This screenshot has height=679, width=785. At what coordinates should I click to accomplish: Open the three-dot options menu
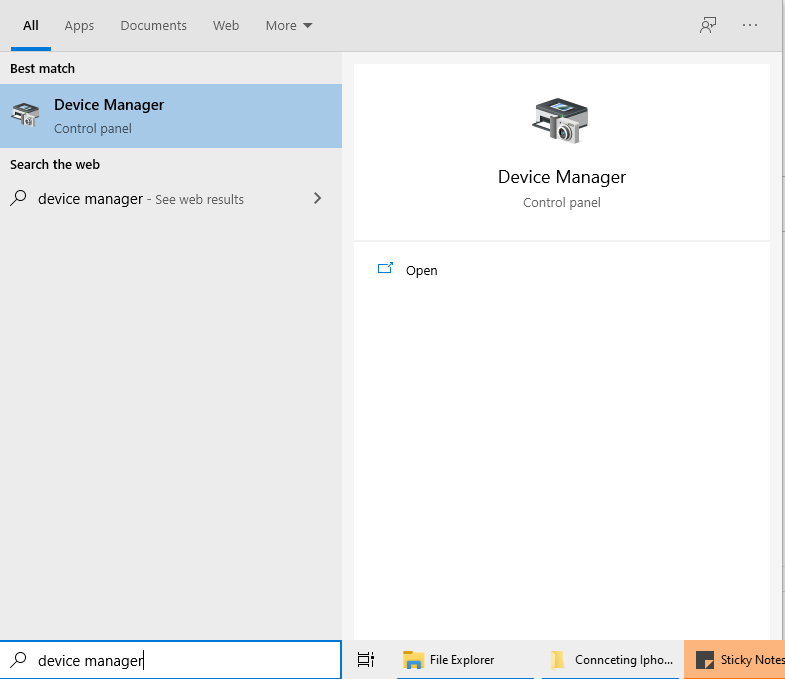point(749,25)
